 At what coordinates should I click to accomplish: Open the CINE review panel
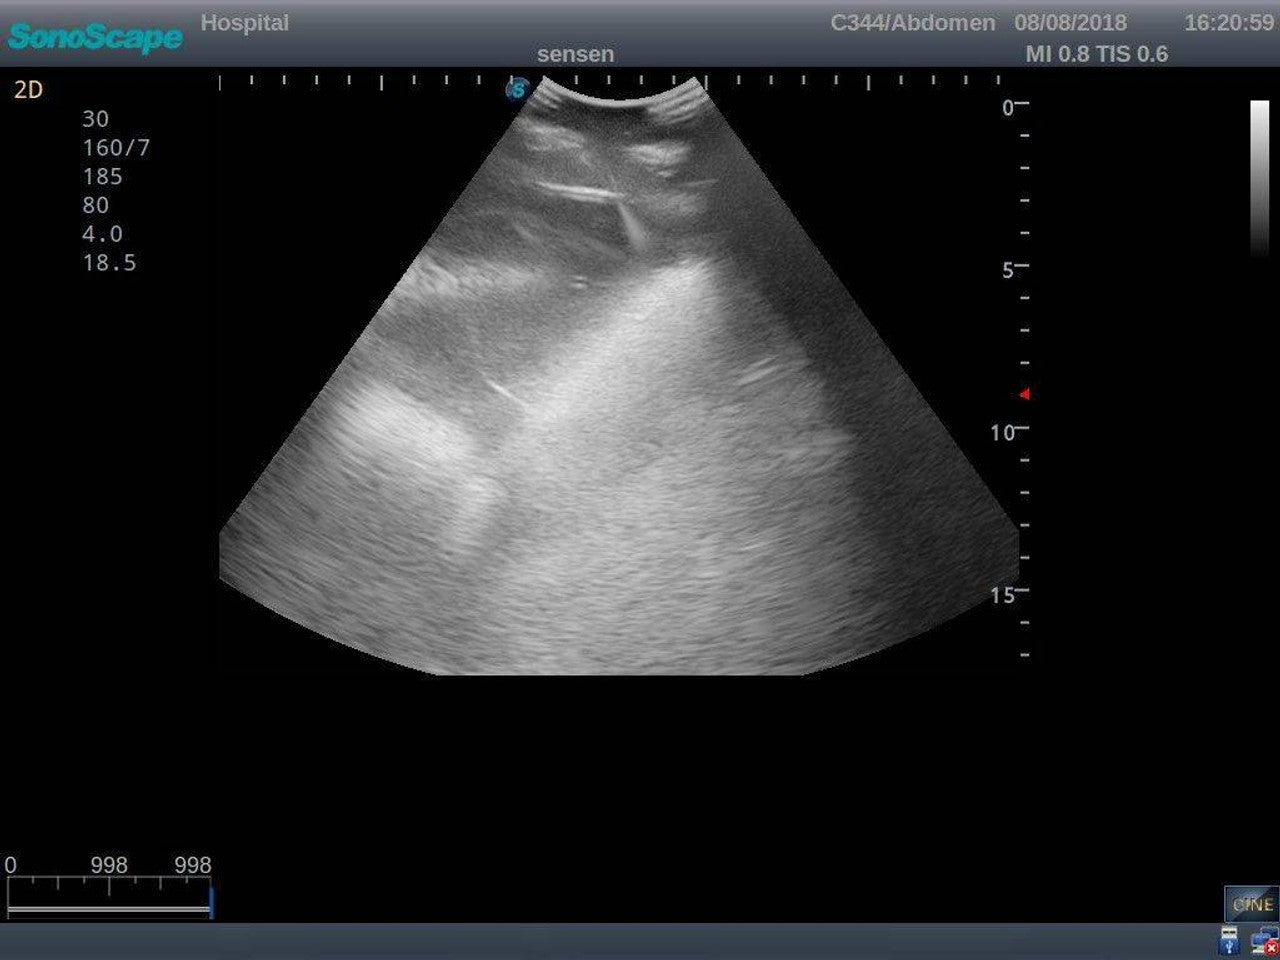pos(1250,903)
